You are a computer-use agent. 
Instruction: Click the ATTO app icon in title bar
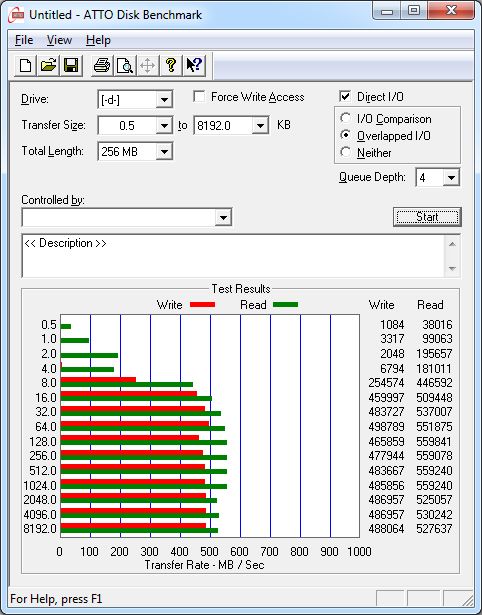pyautogui.click(x=16, y=15)
